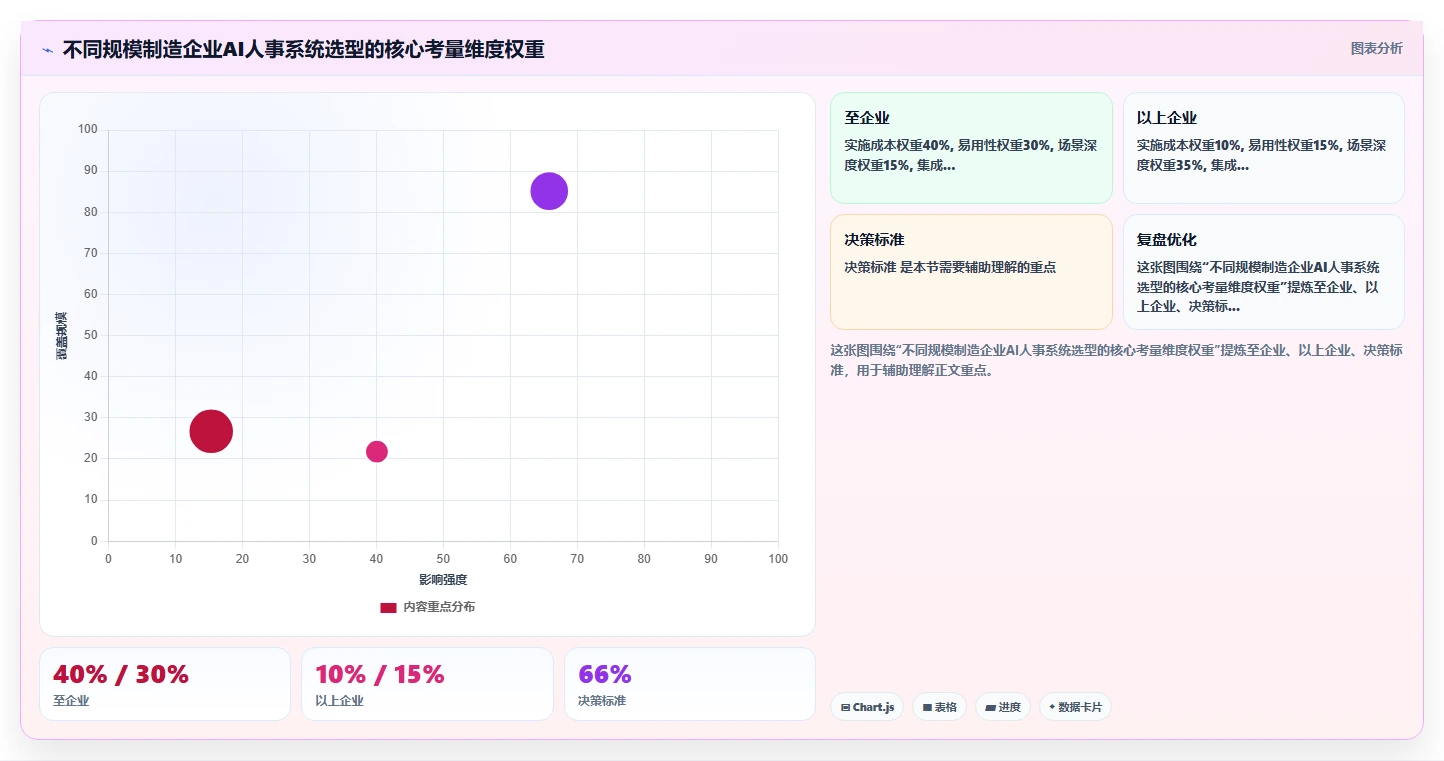Click the purple bubble near 65
The height and width of the screenshot is (761, 1444).
(x=549, y=190)
